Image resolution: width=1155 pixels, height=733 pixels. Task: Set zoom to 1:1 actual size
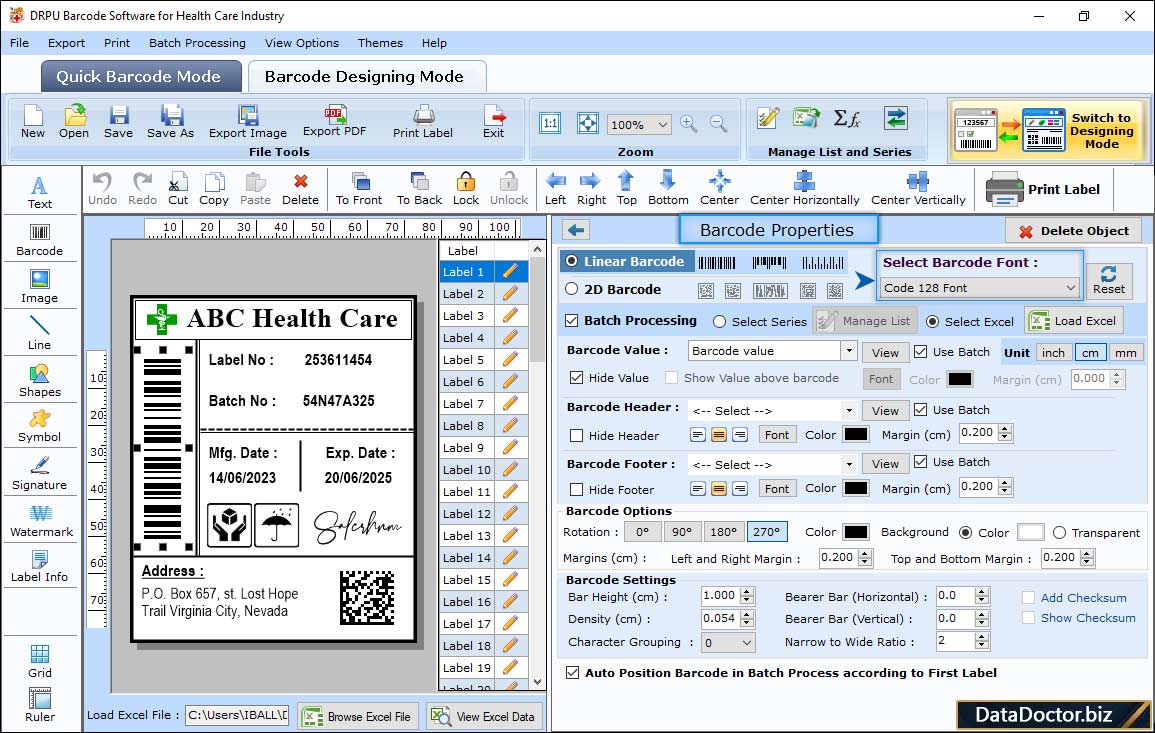(550, 123)
